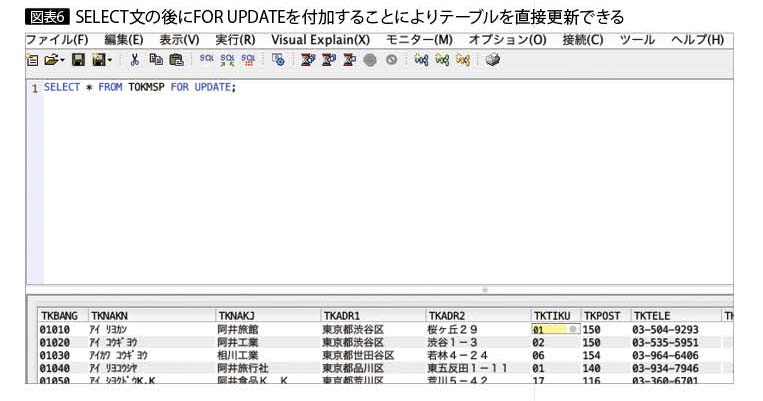Open the ファイル(F) menu
The width and height of the screenshot is (763, 401).
click(x=56, y=39)
